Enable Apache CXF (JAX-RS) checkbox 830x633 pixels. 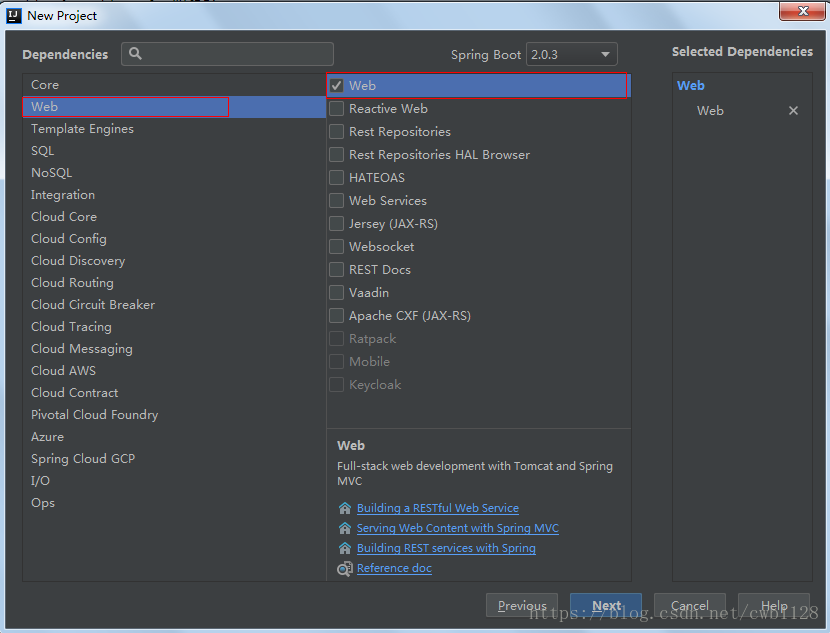pyautogui.click(x=337, y=316)
